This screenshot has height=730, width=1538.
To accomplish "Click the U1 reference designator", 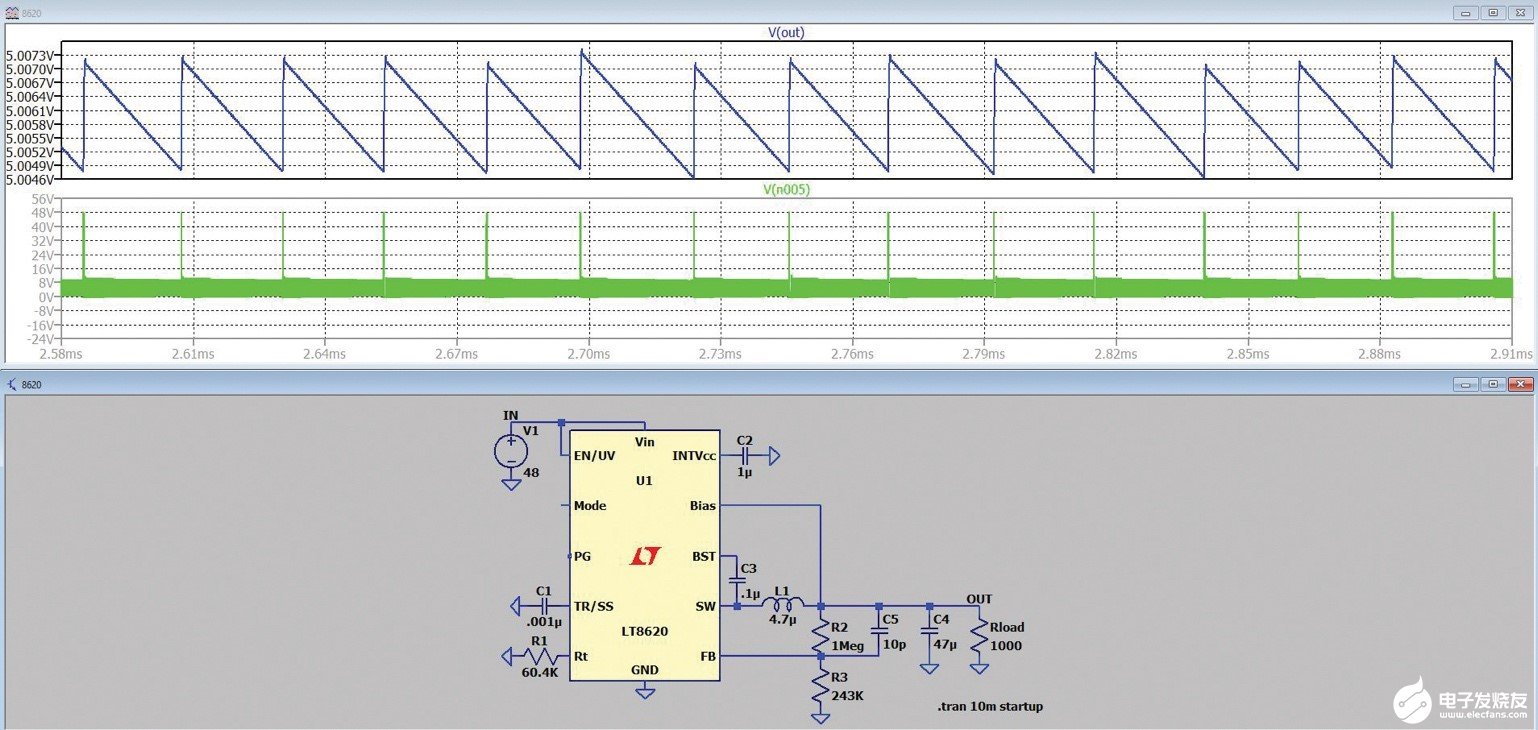I will (644, 480).
